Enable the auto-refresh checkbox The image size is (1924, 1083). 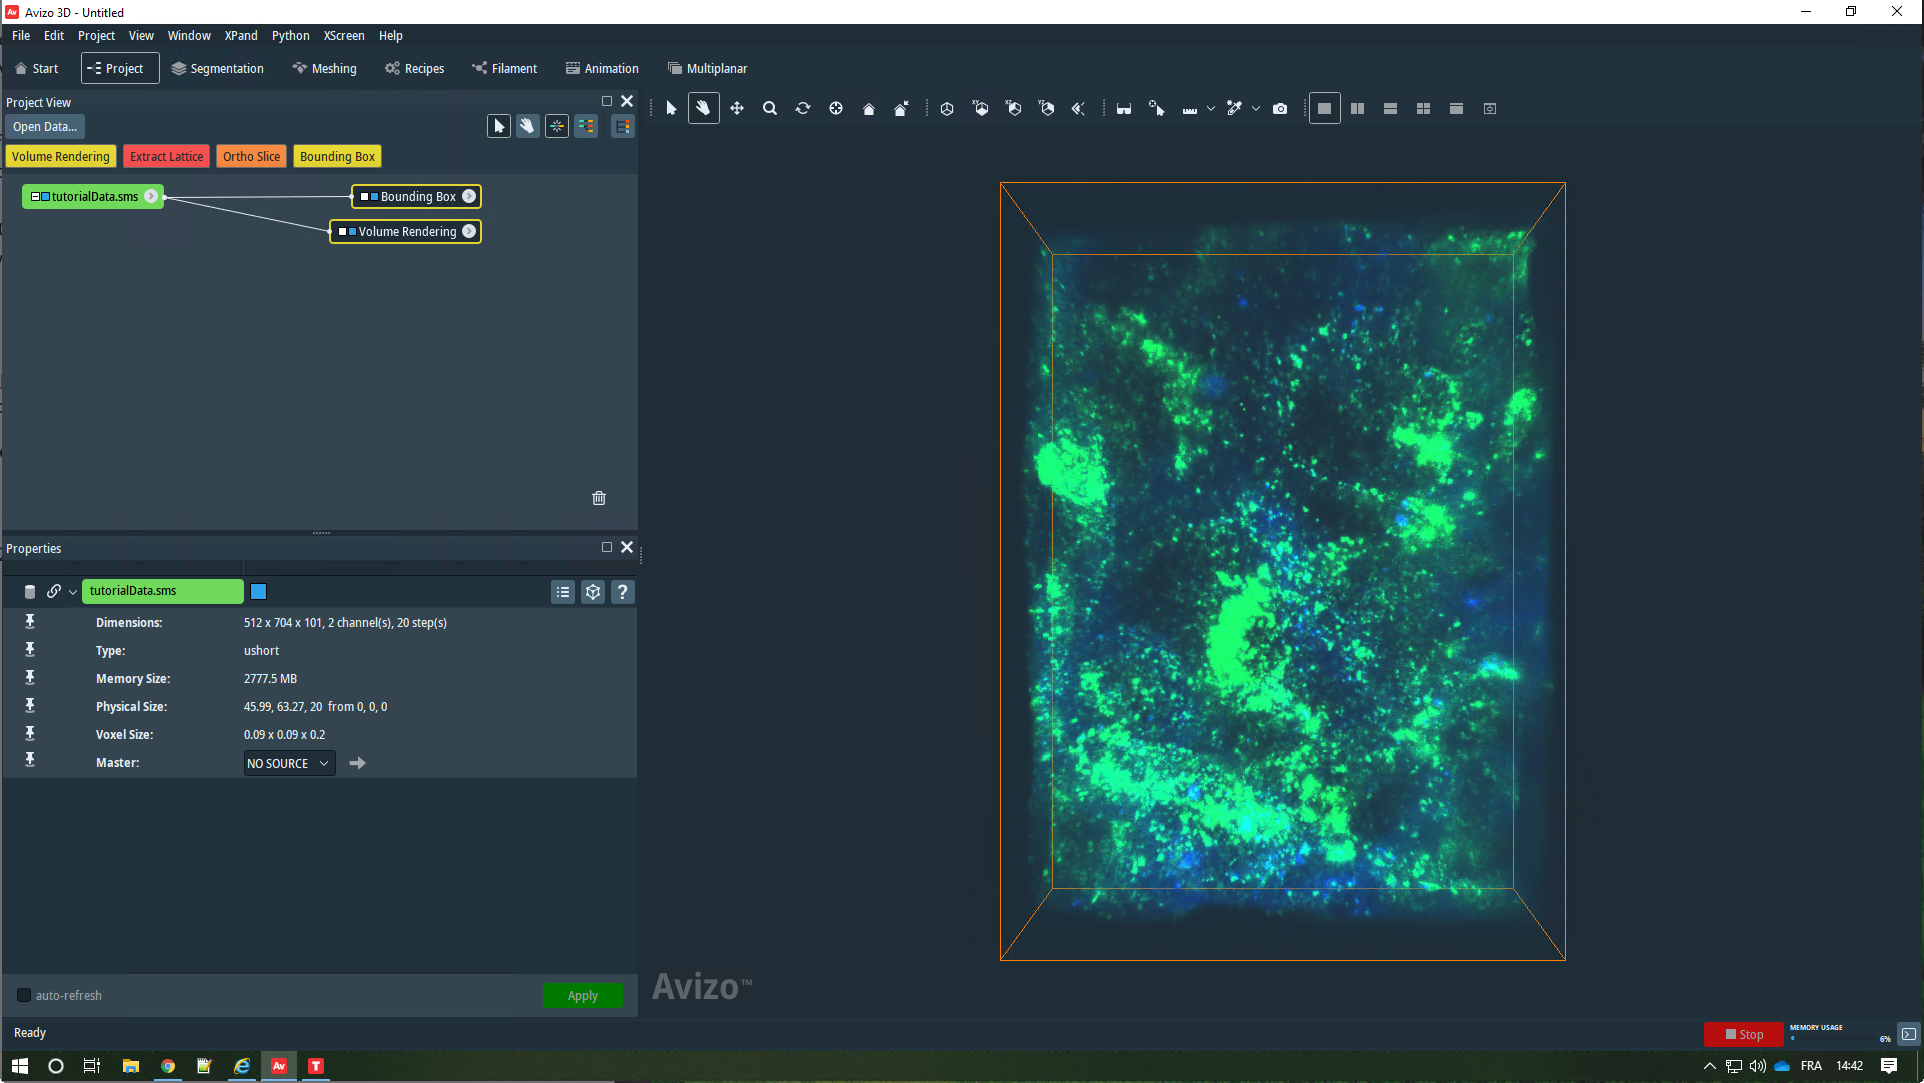tap(24, 995)
